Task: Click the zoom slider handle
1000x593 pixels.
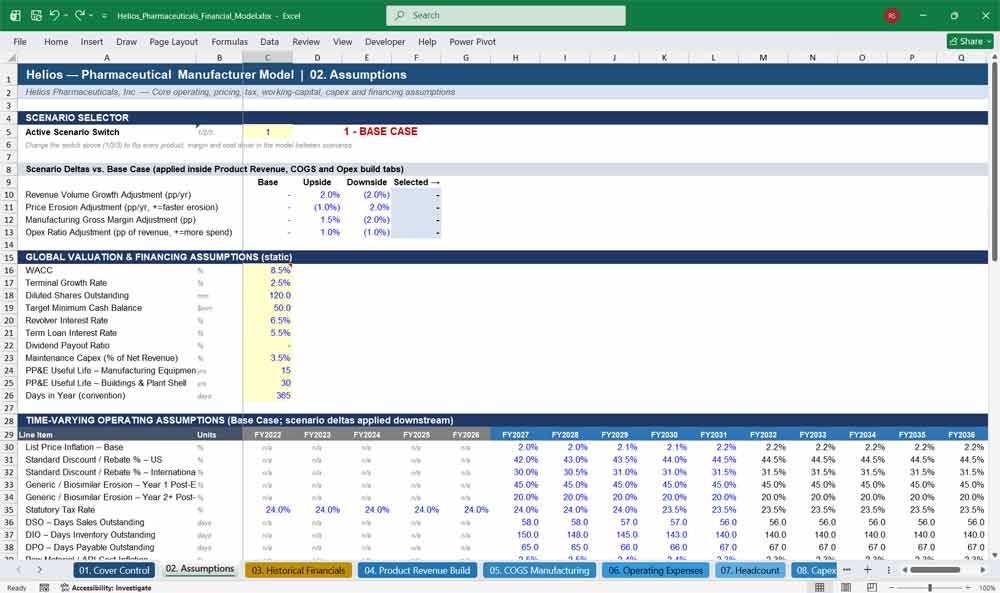Action: click(930, 587)
